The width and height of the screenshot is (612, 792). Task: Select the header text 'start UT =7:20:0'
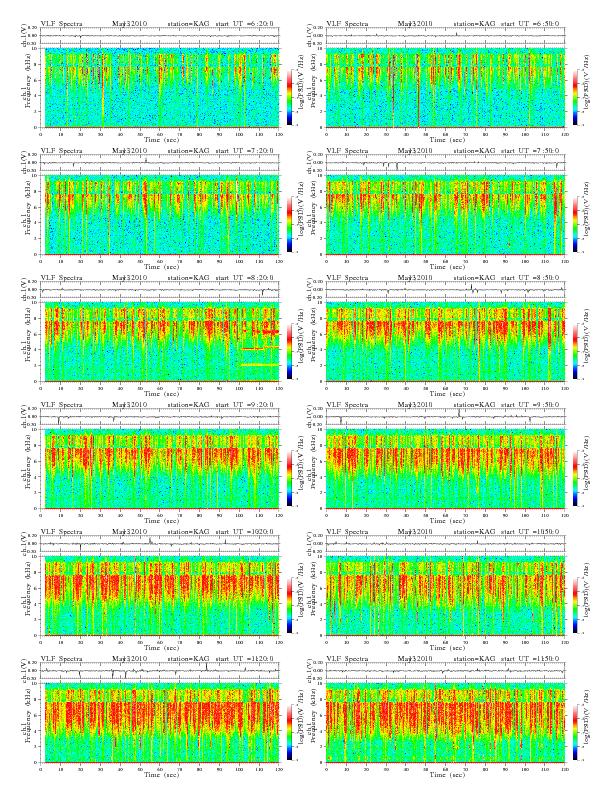pyautogui.click(x=245, y=151)
